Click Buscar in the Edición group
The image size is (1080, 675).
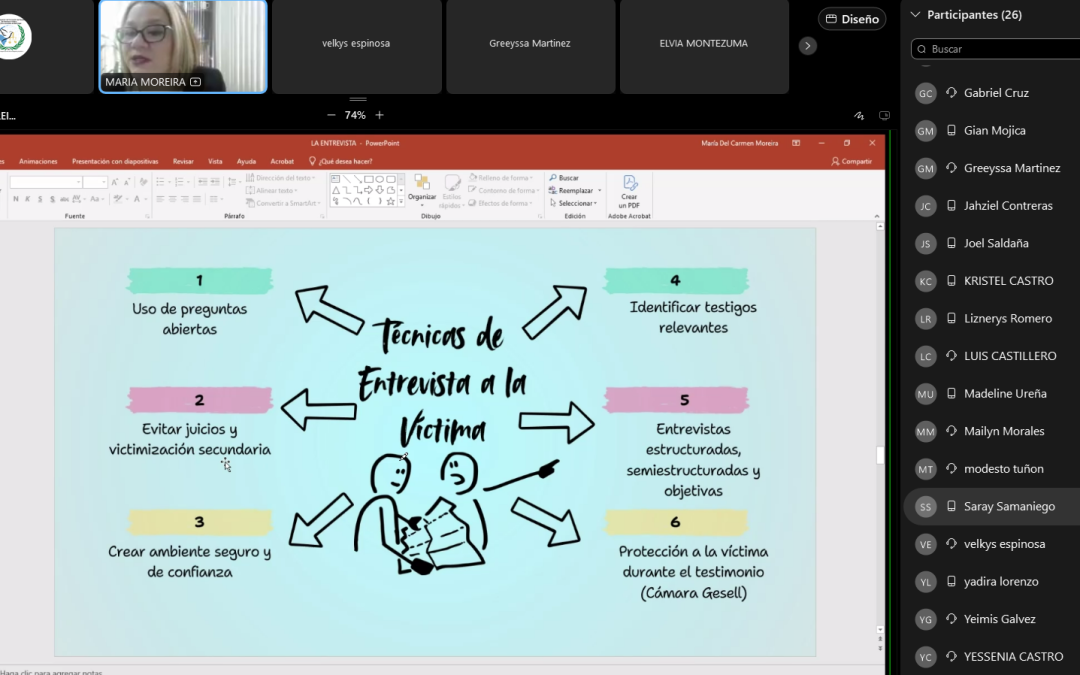tap(564, 178)
